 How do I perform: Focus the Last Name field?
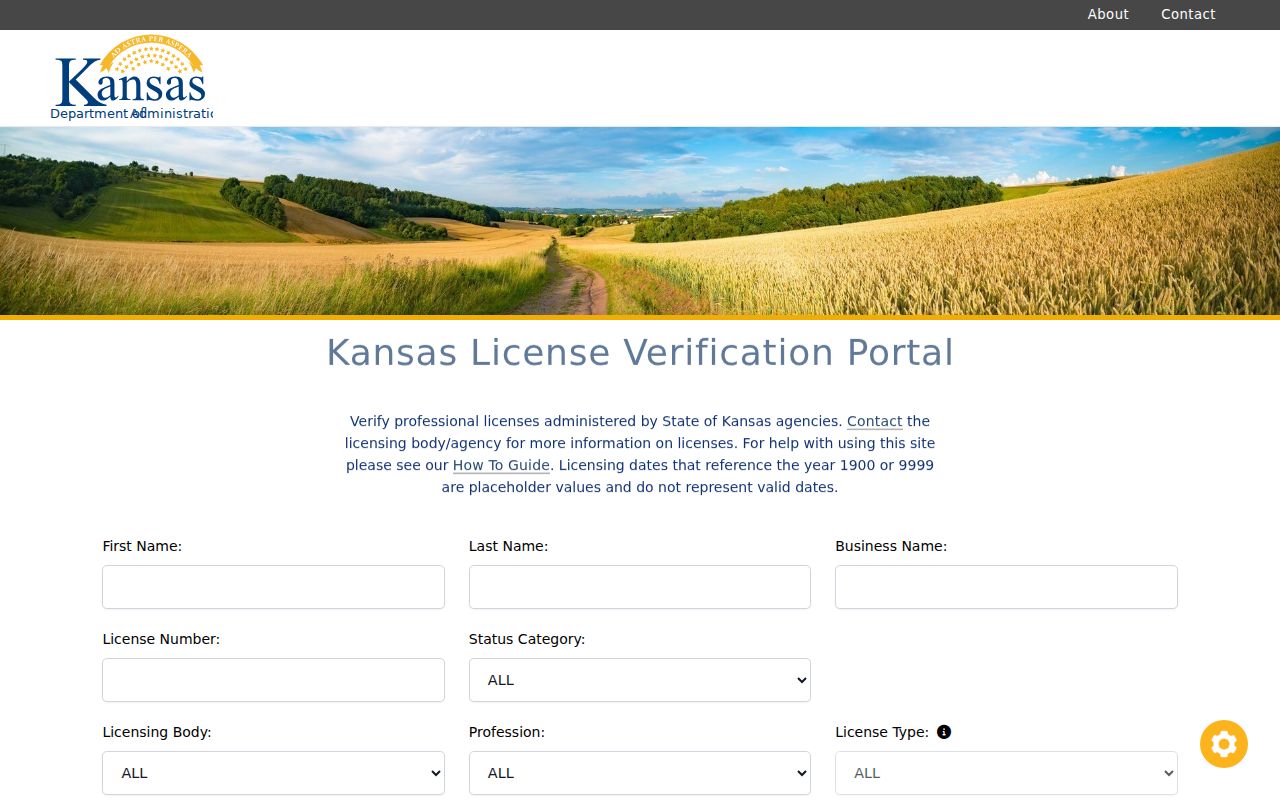pyautogui.click(x=640, y=587)
